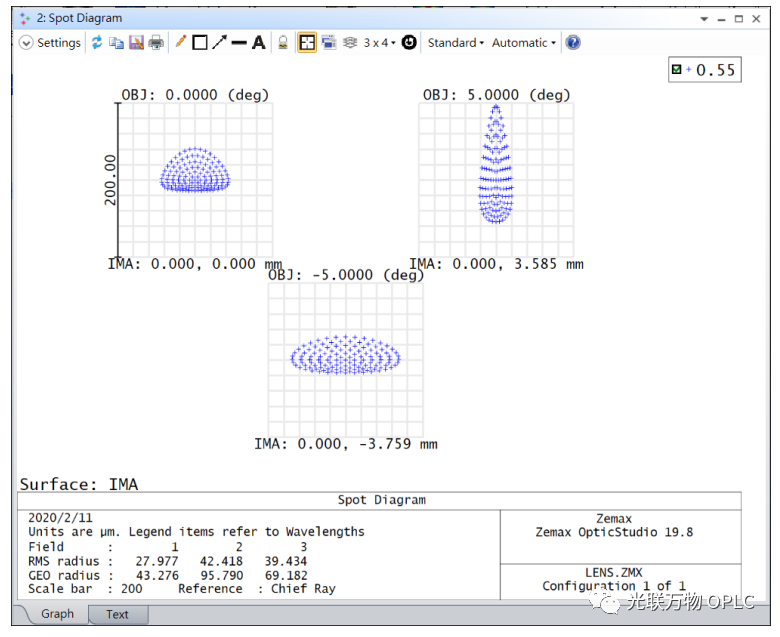Click the Save image icon

coord(136,43)
